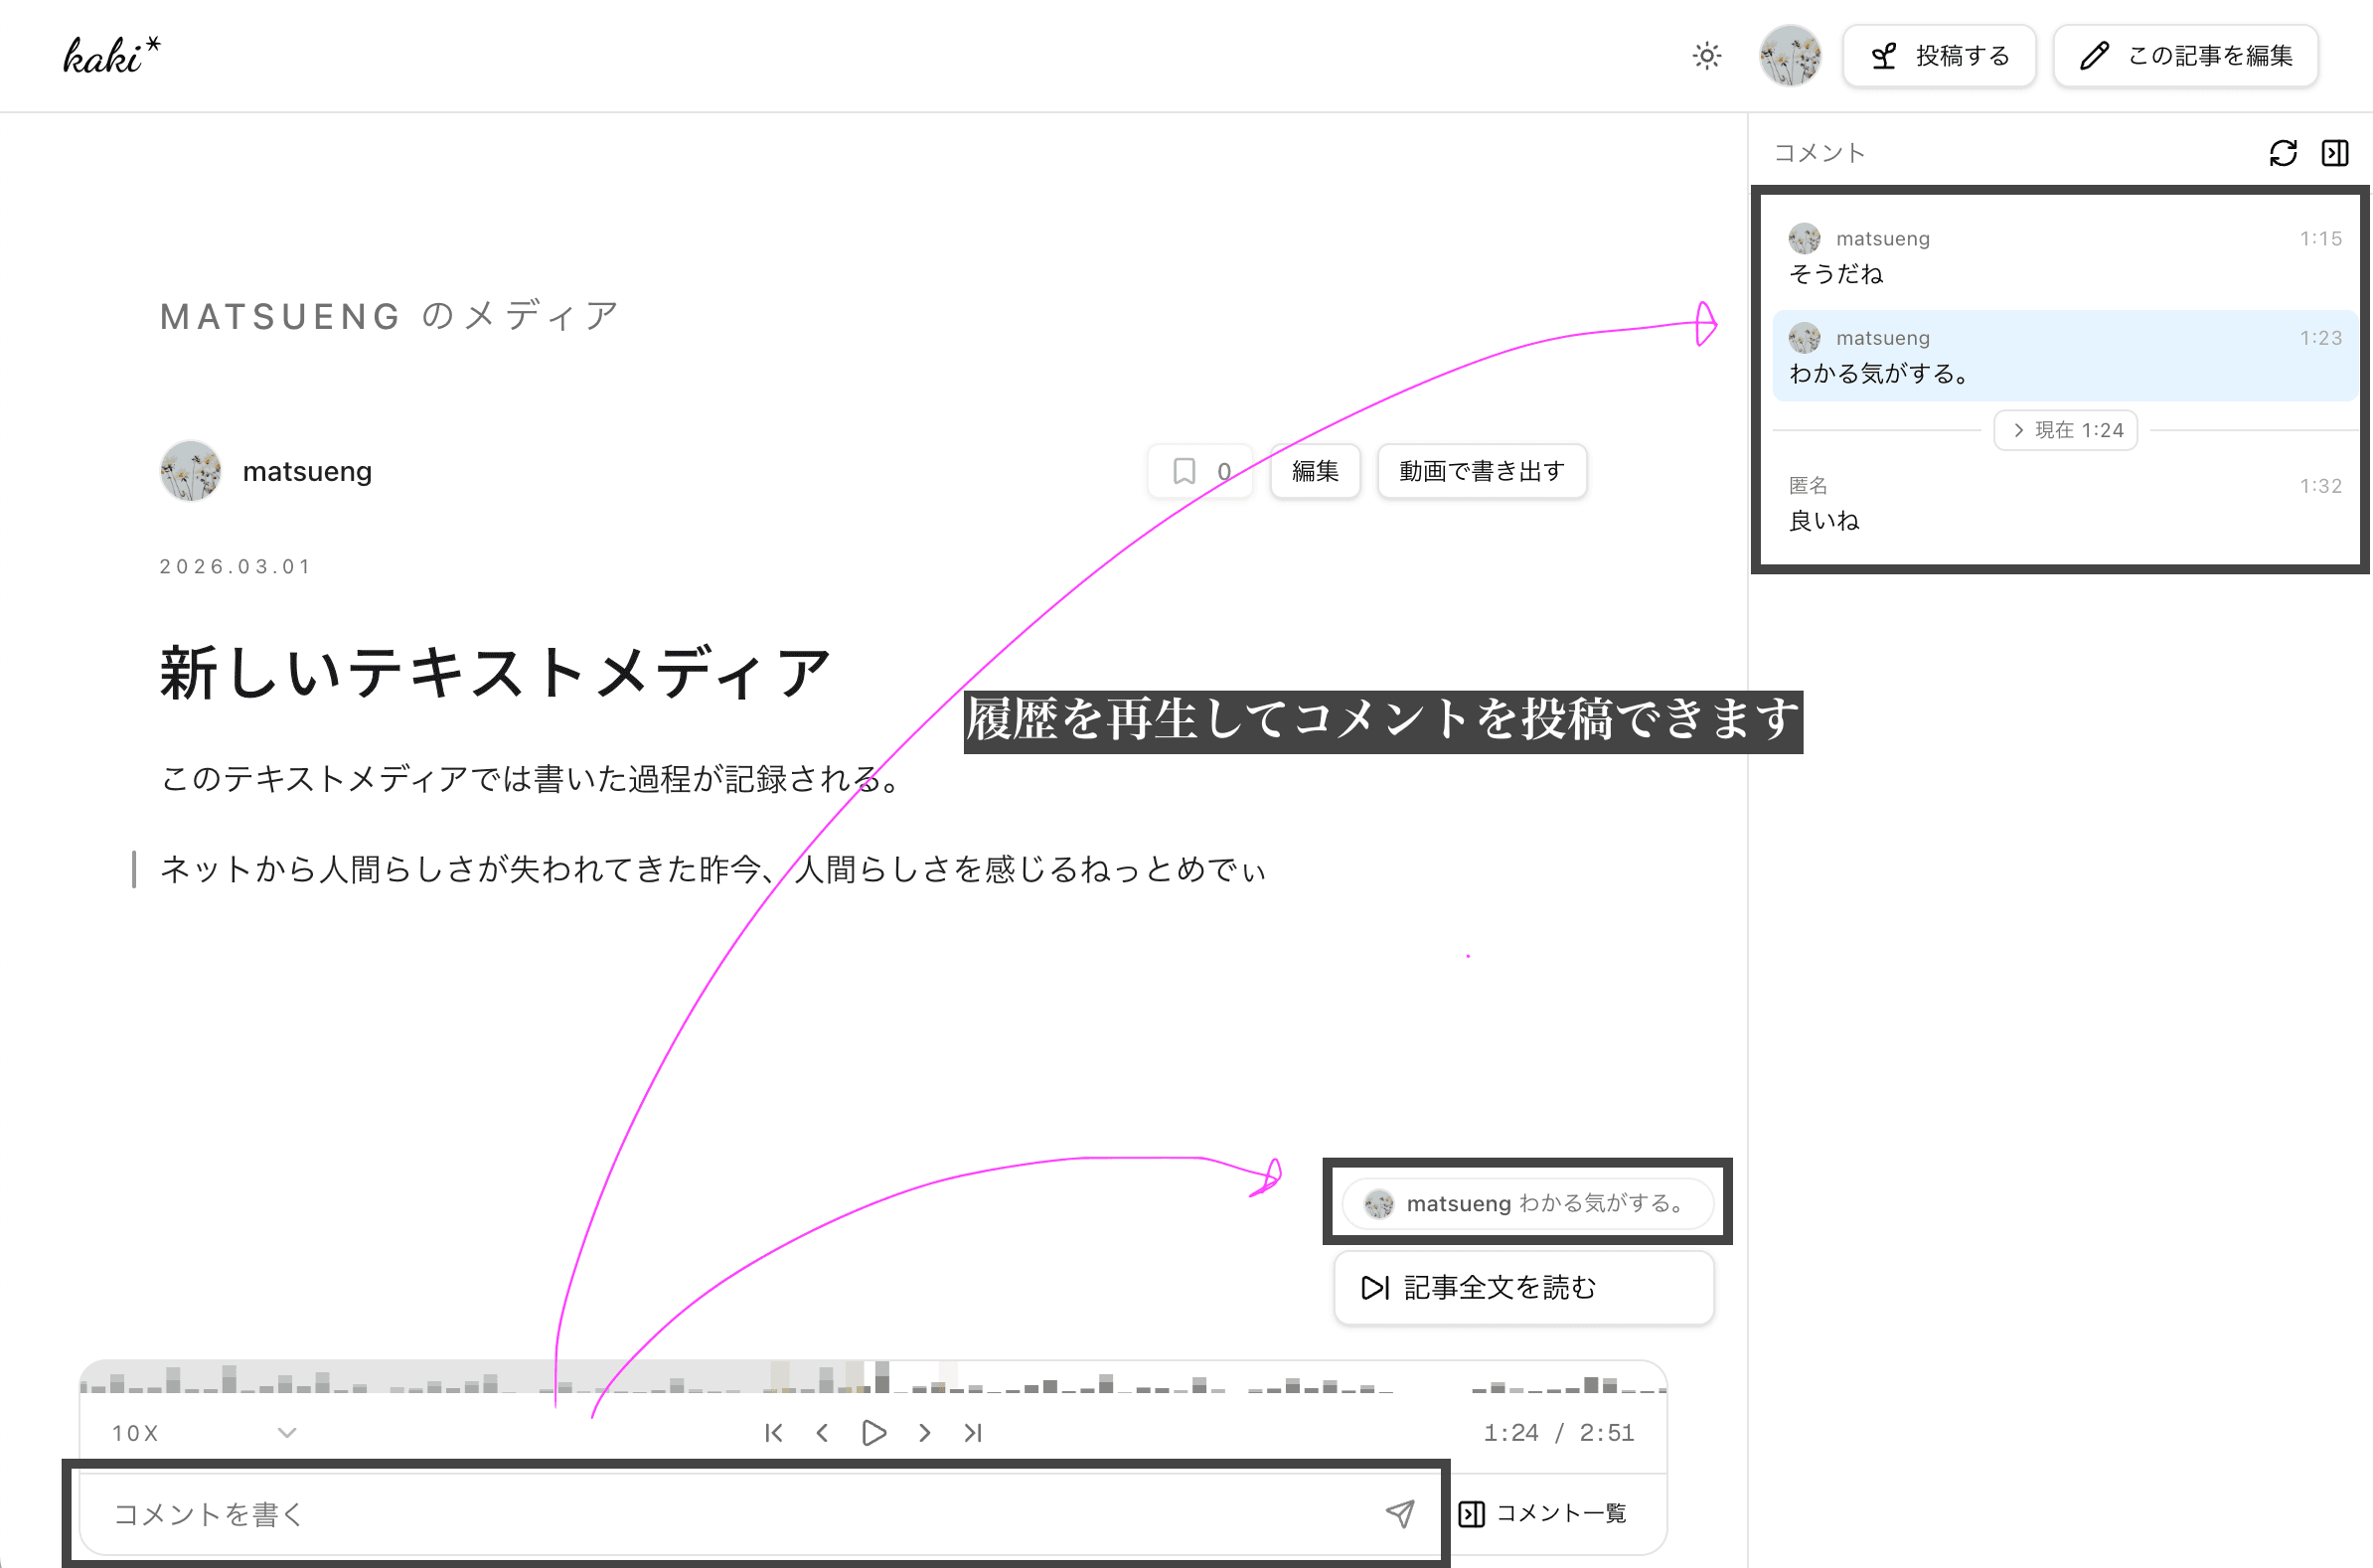Refresh the comments panel
Viewport: 2373px width, 1568px height.
[x=2284, y=152]
